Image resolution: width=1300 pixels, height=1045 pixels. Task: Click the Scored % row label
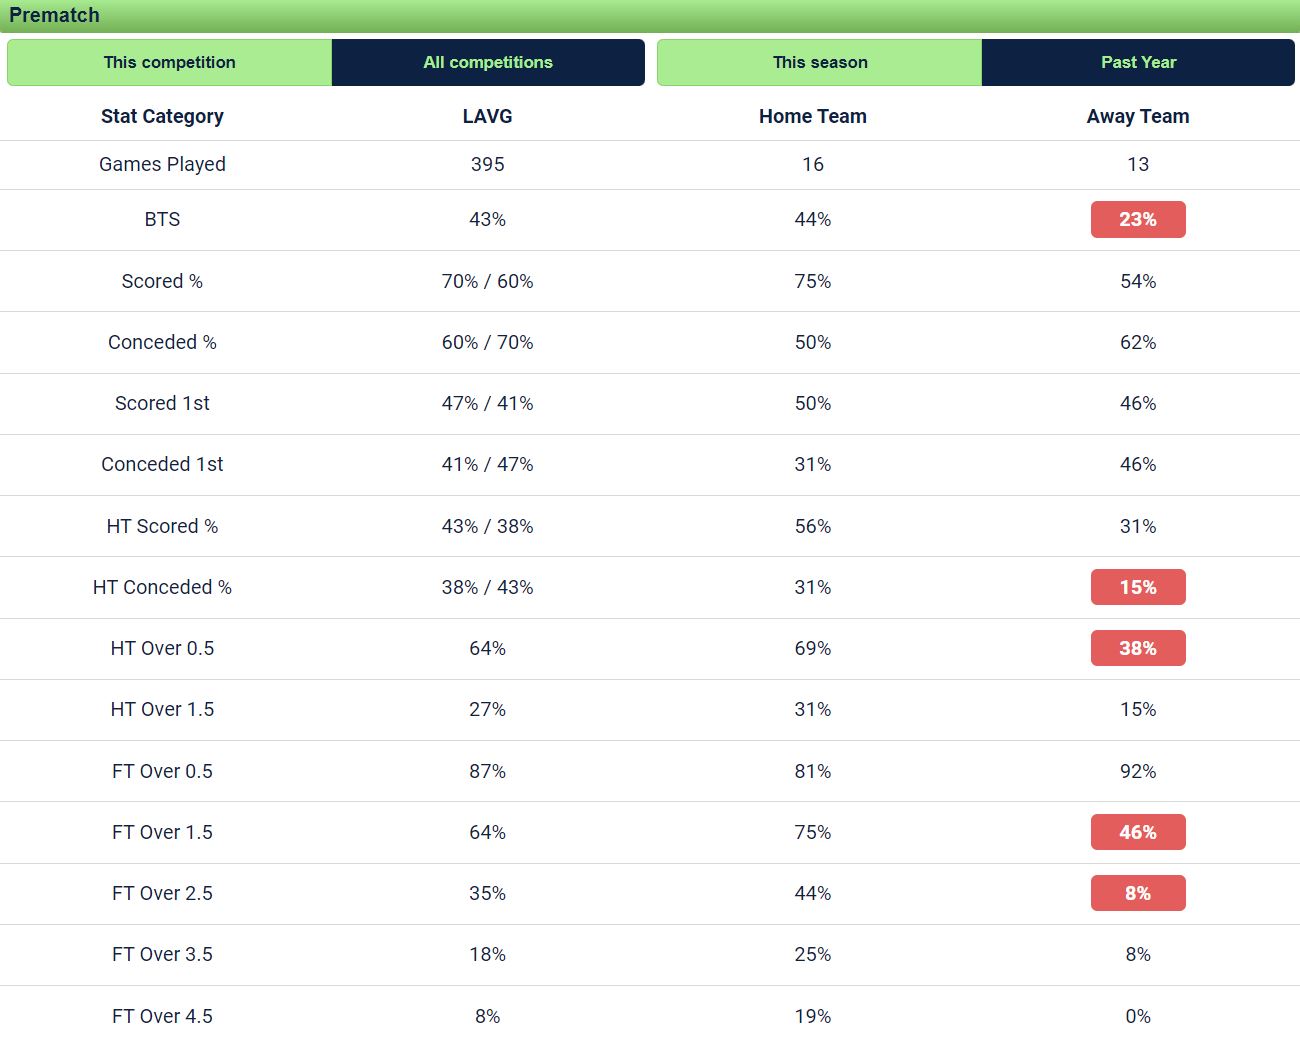pos(162,281)
